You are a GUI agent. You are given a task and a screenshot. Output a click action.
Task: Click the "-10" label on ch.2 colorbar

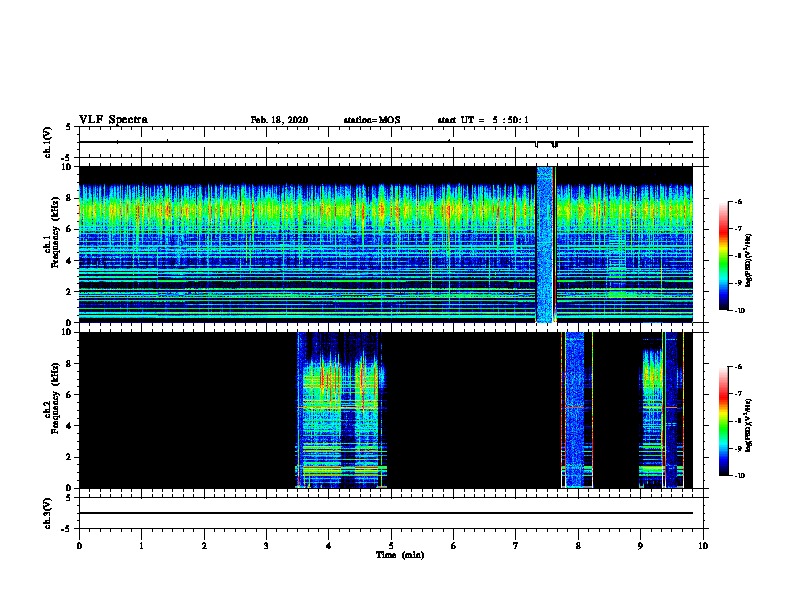tap(739, 476)
